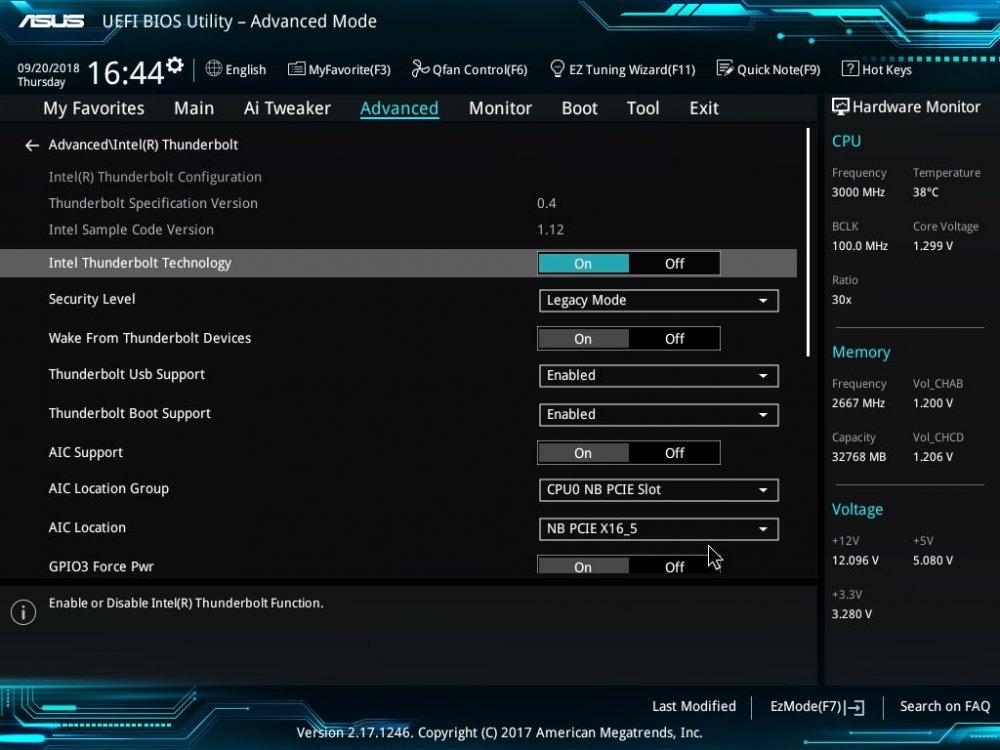
Task: Go to the Boot tab
Action: 579,108
